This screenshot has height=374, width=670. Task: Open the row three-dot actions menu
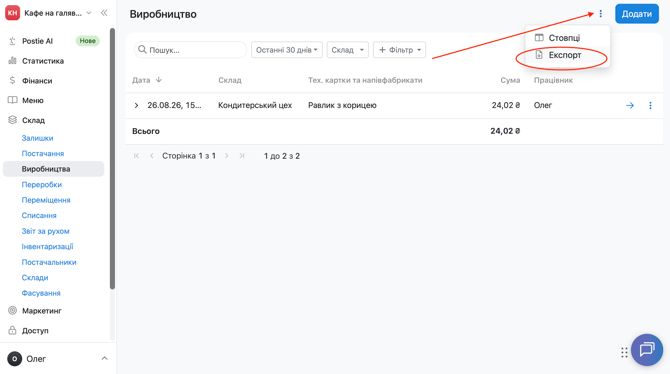click(x=650, y=105)
